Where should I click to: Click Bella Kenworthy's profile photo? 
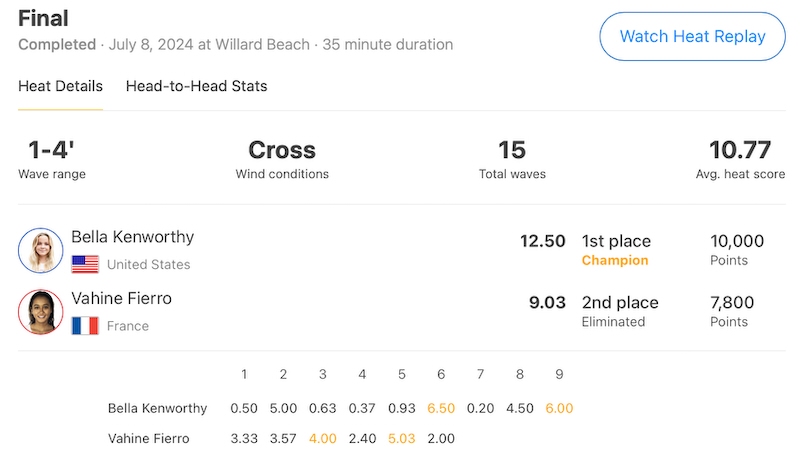[41, 250]
